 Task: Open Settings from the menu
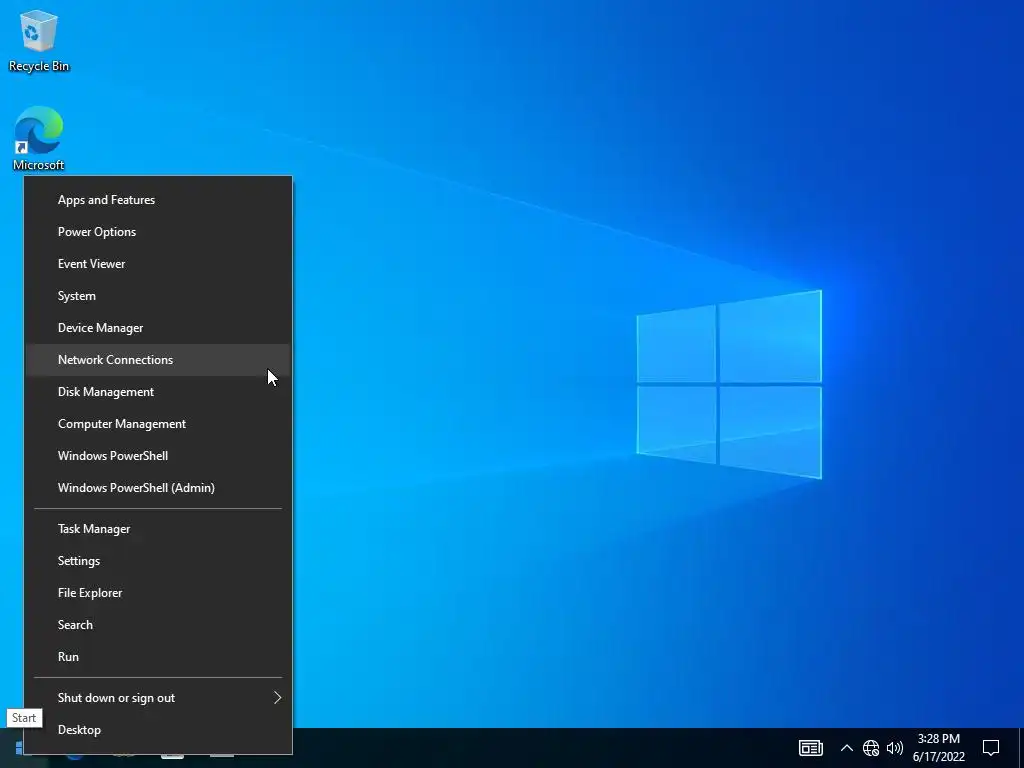click(158, 561)
